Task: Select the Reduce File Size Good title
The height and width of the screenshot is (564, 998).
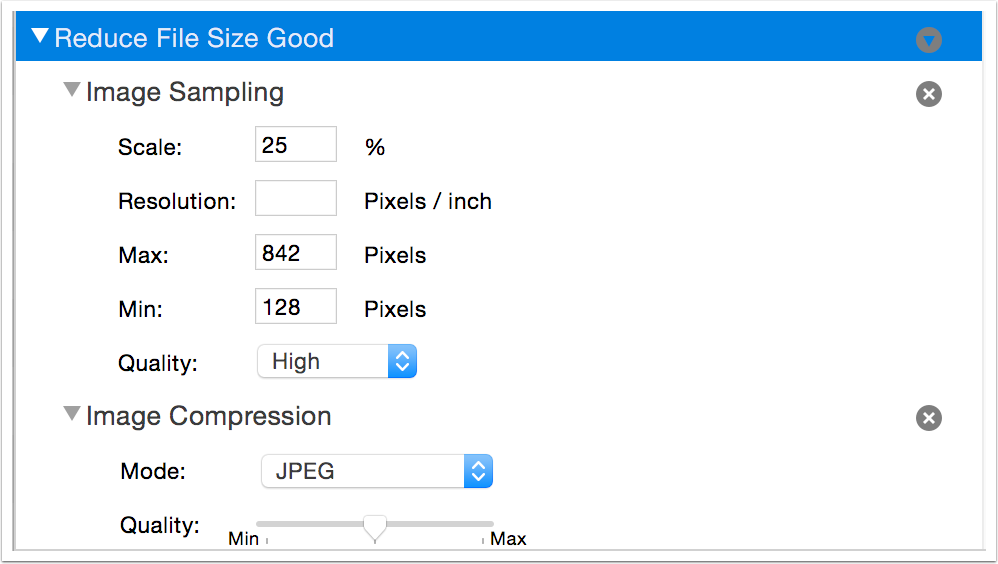Action: click(x=194, y=39)
